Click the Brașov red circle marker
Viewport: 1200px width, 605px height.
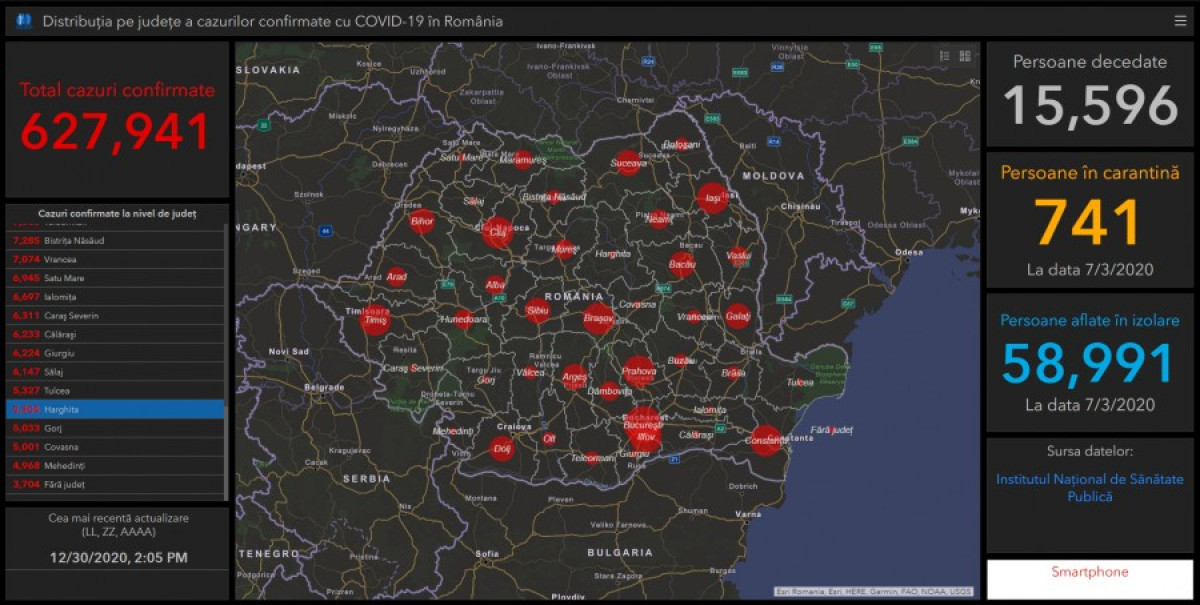598,319
